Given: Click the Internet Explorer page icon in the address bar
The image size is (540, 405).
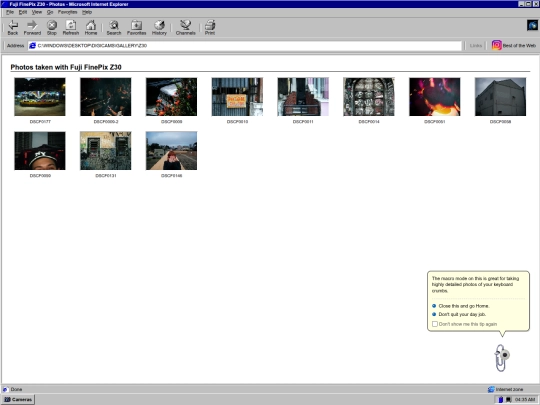Looking at the screenshot, I should (32, 45).
